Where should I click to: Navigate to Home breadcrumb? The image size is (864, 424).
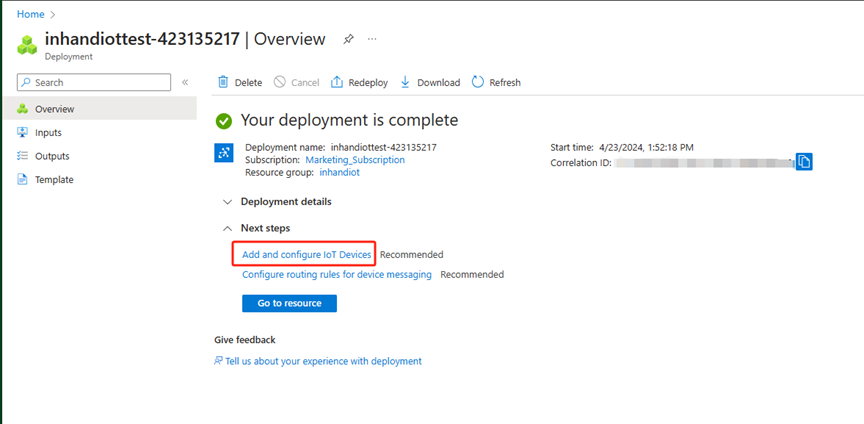point(30,14)
